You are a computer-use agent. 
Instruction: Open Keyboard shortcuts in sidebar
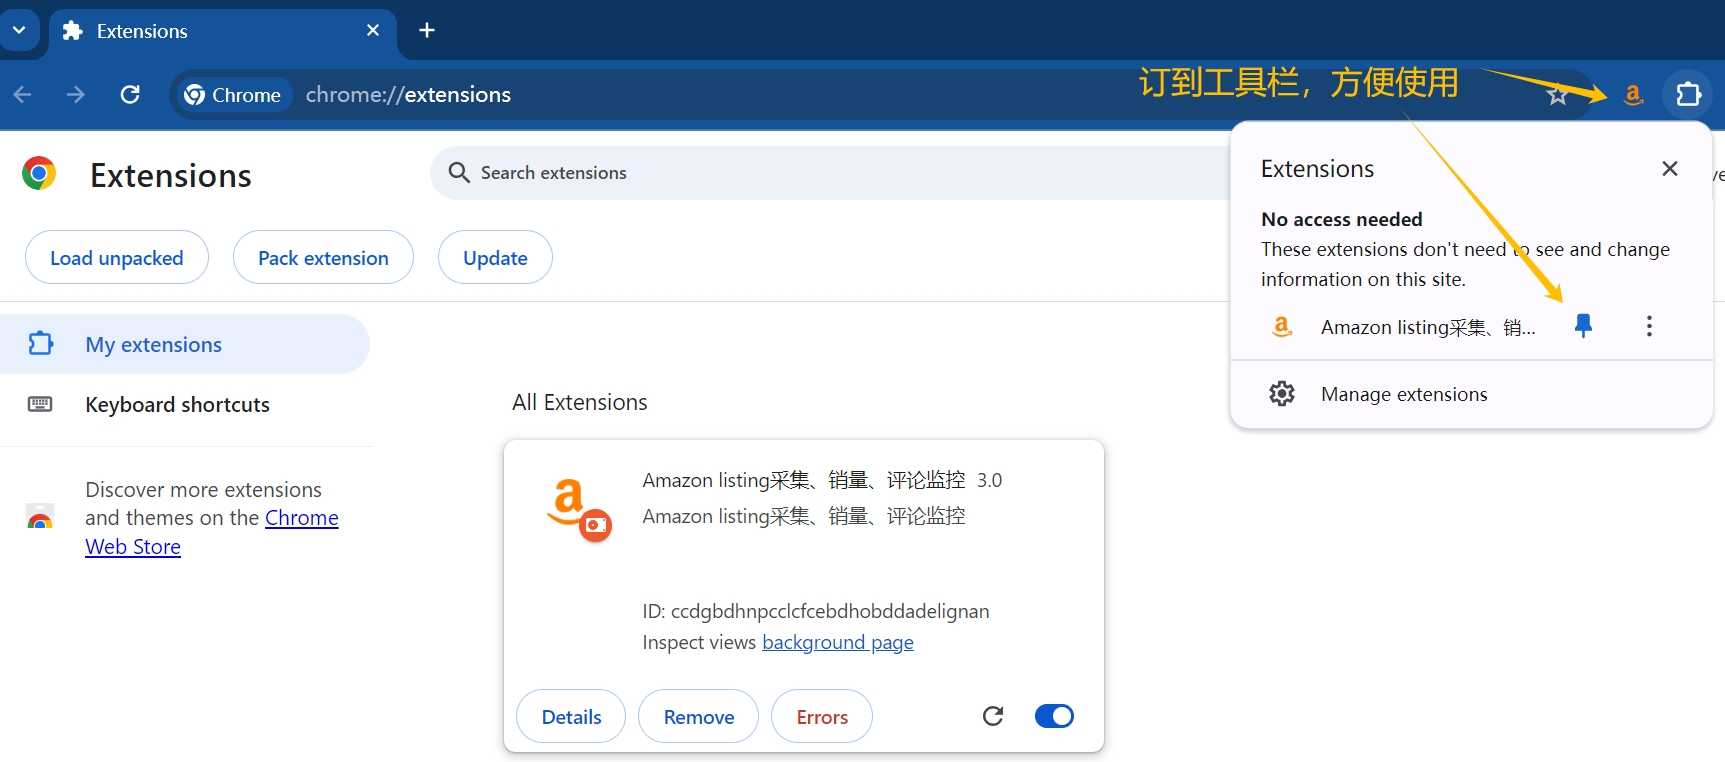point(185,404)
